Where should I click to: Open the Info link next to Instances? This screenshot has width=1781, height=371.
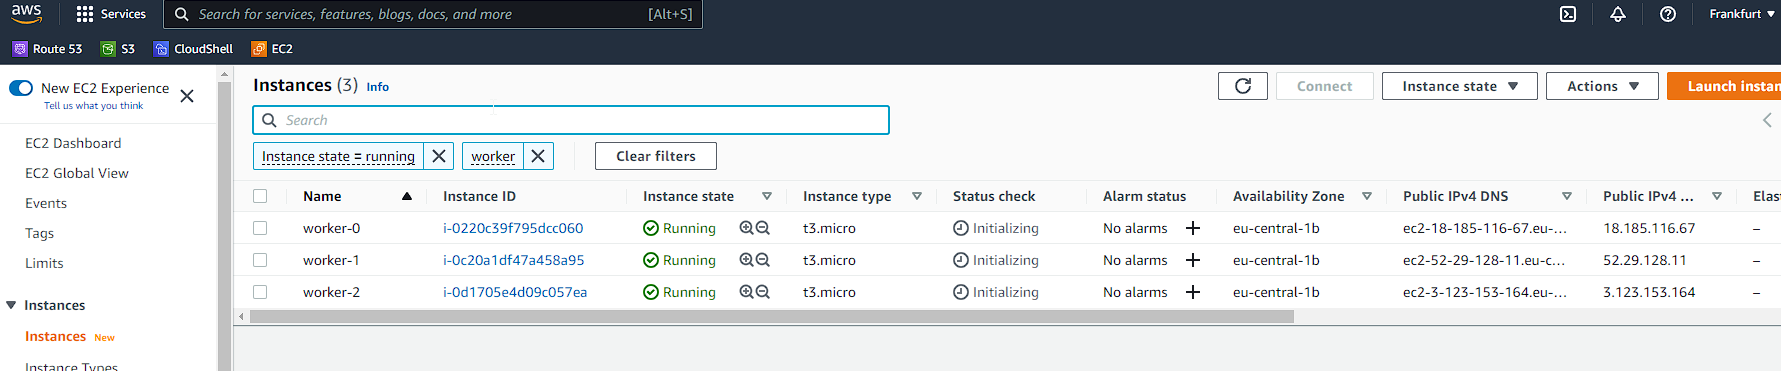pyautogui.click(x=378, y=87)
